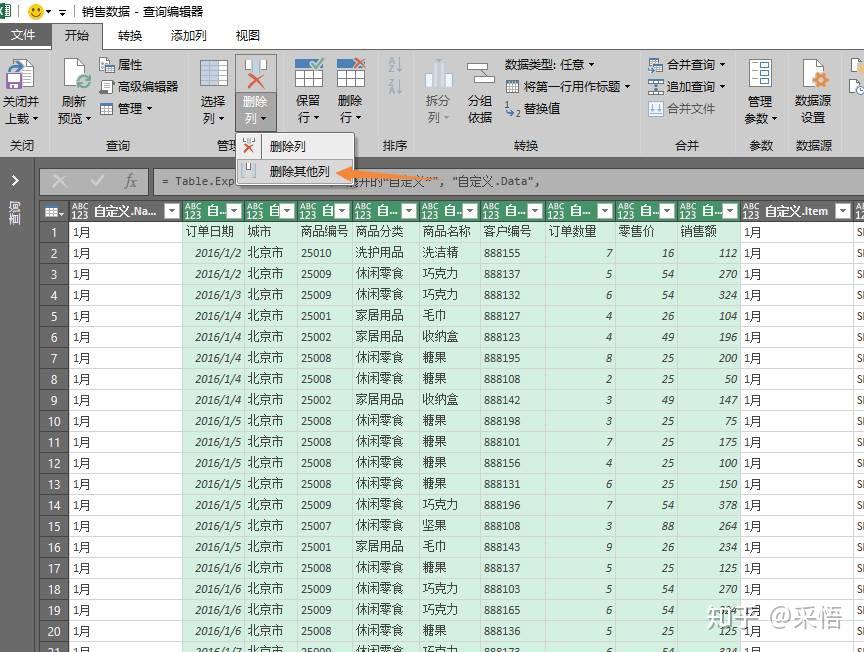This screenshot has width=864, height=652.
Task: Expand the queries pane chevron
Action: coord(15,181)
